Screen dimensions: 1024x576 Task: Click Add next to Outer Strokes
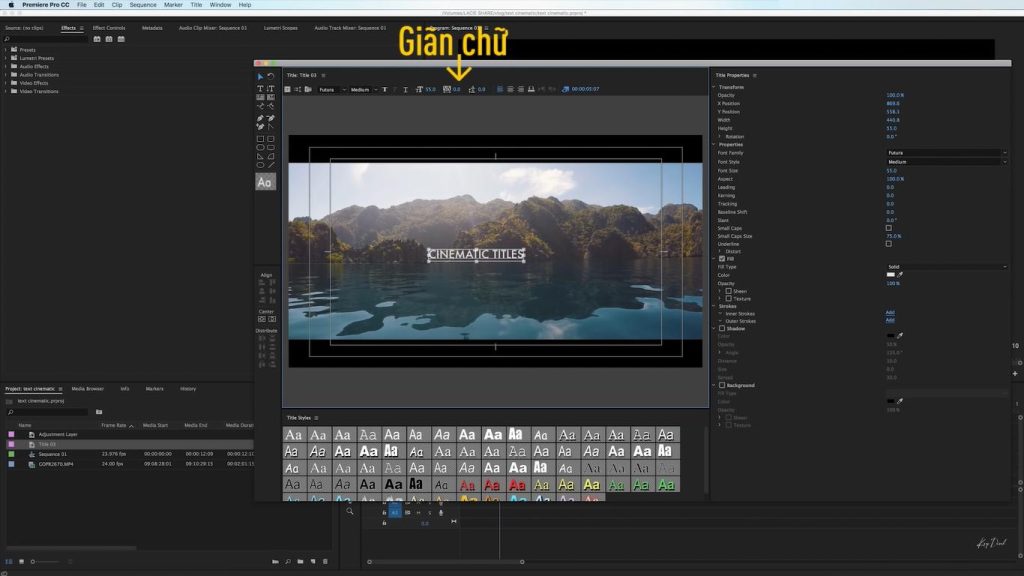(x=890, y=320)
